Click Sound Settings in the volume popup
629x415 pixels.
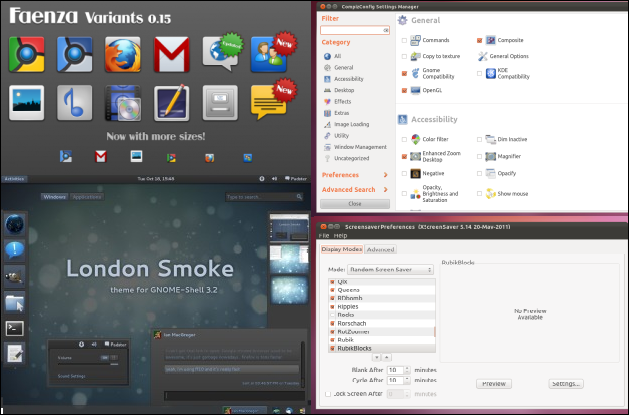[x=71, y=376]
